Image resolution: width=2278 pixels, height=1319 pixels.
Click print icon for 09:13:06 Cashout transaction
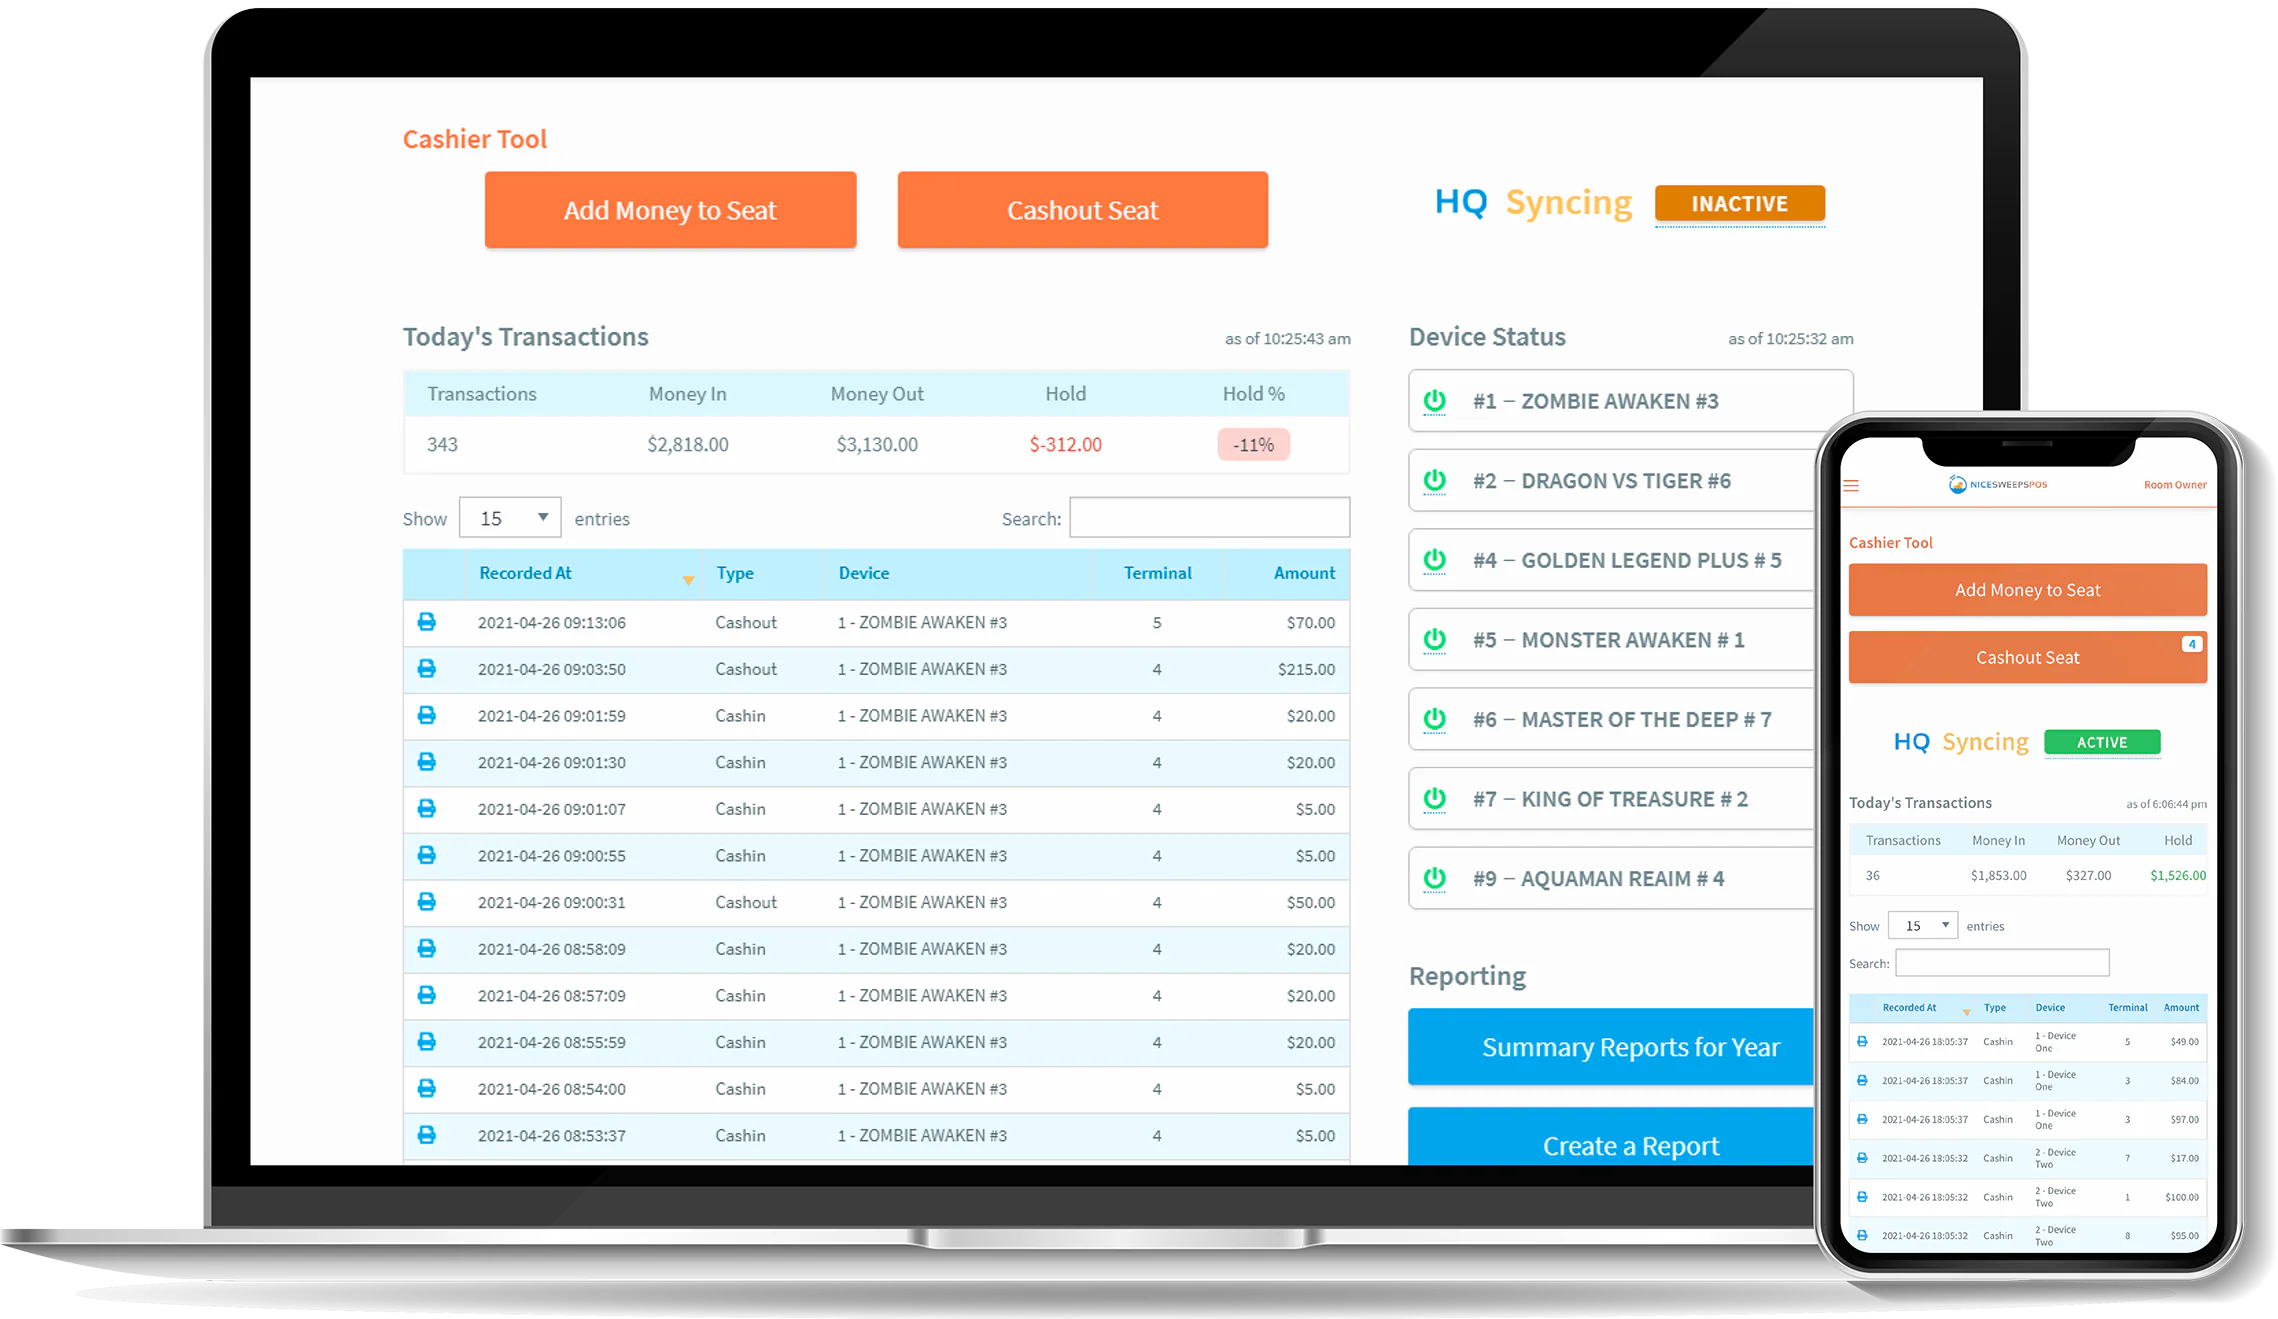[427, 622]
